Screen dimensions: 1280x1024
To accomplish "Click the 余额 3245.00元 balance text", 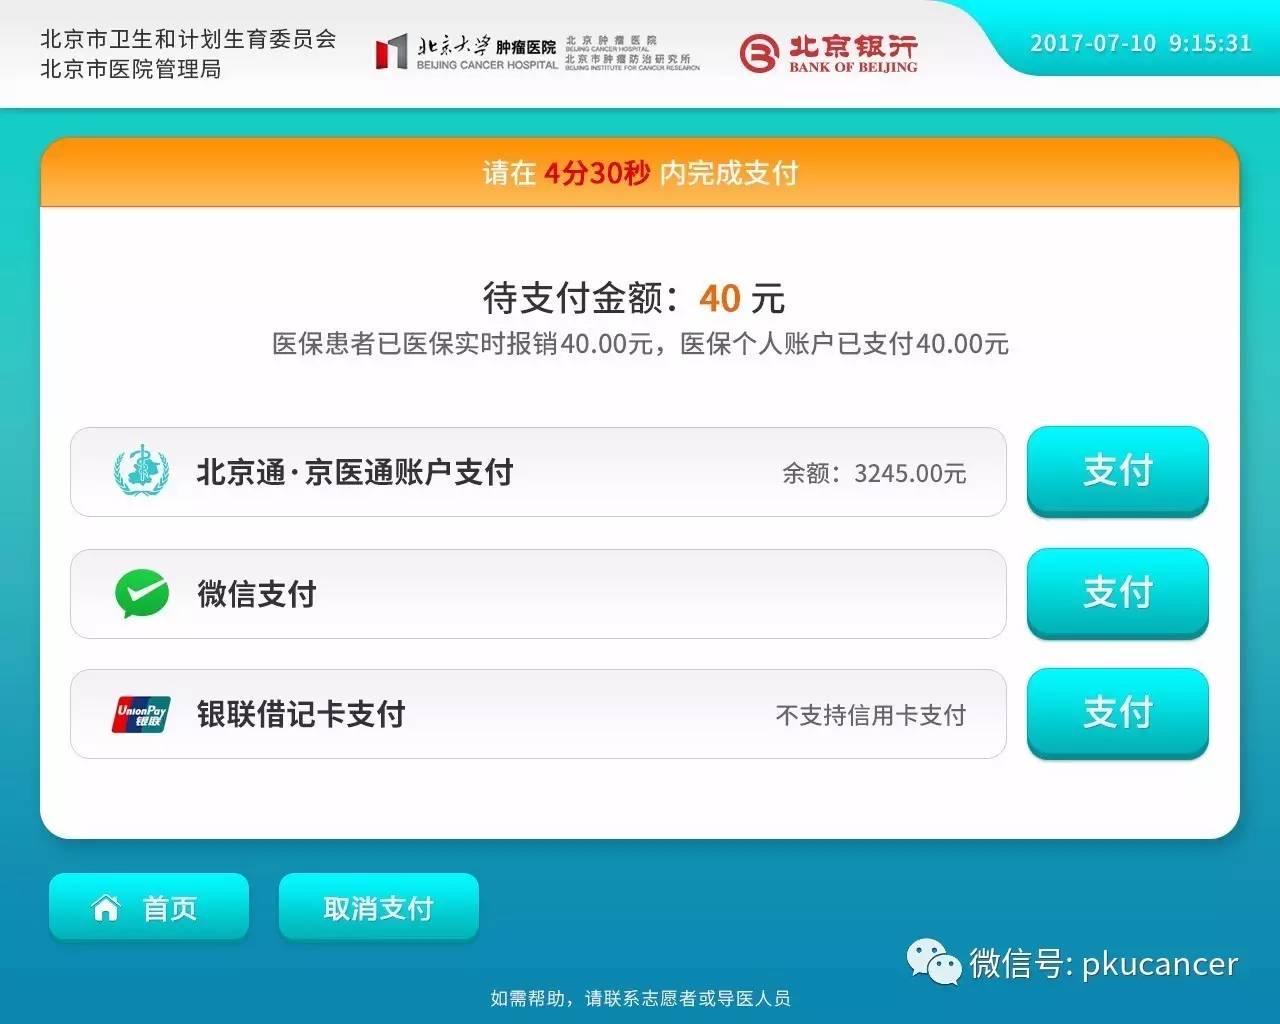I will click(874, 473).
